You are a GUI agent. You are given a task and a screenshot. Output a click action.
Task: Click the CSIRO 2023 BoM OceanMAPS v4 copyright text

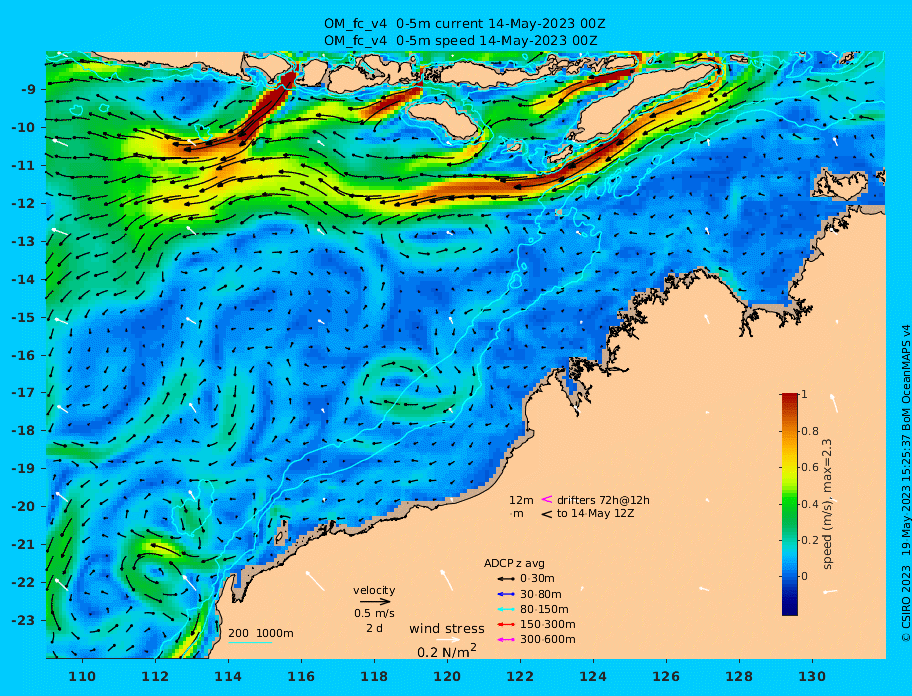tap(906, 483)
